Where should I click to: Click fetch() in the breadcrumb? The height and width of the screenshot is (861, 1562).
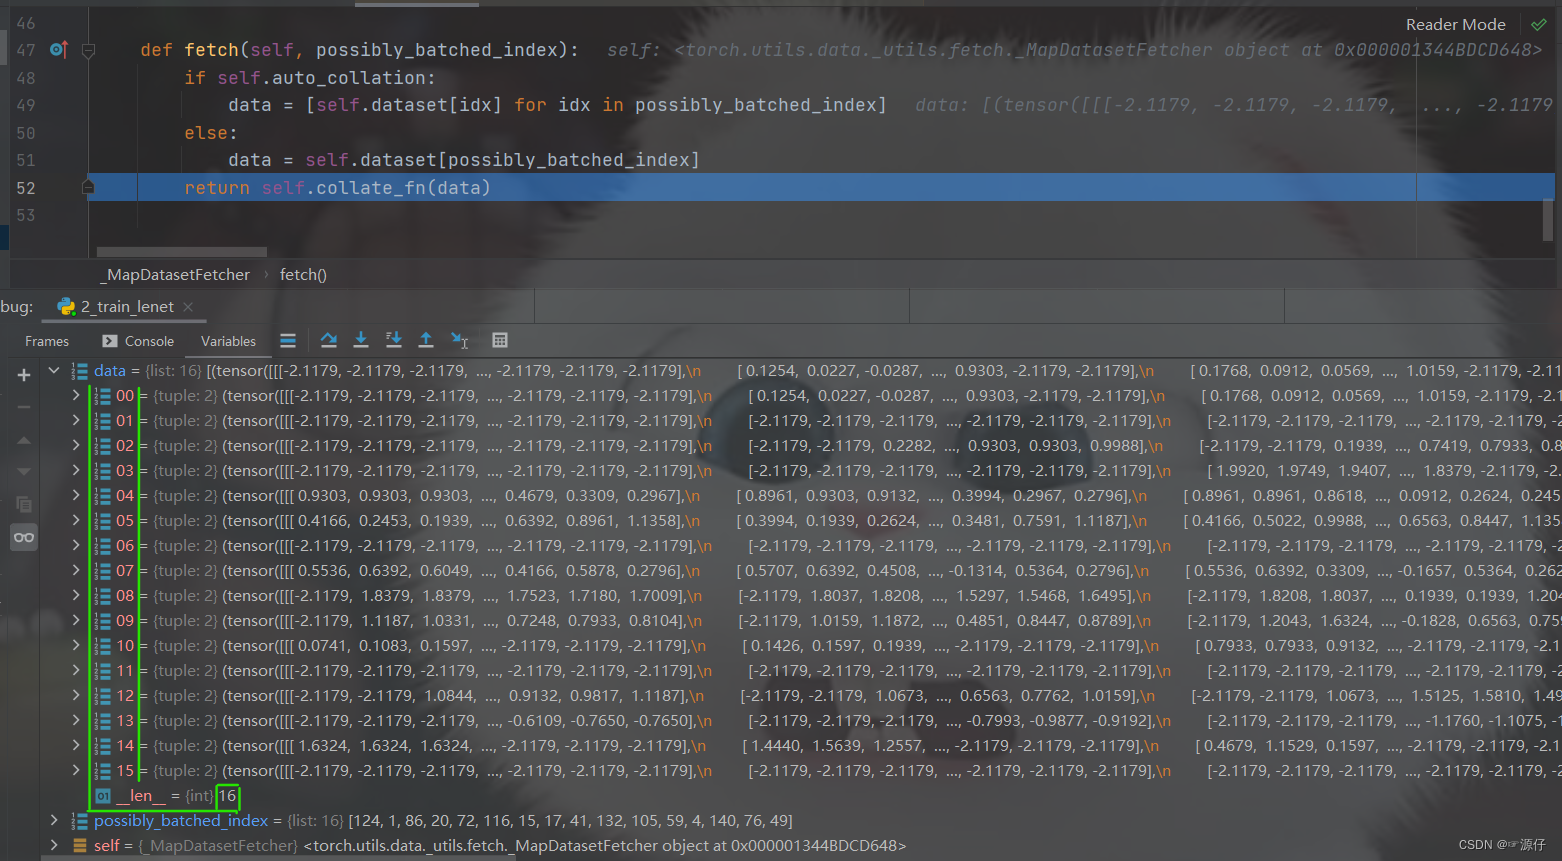(303, 274)
